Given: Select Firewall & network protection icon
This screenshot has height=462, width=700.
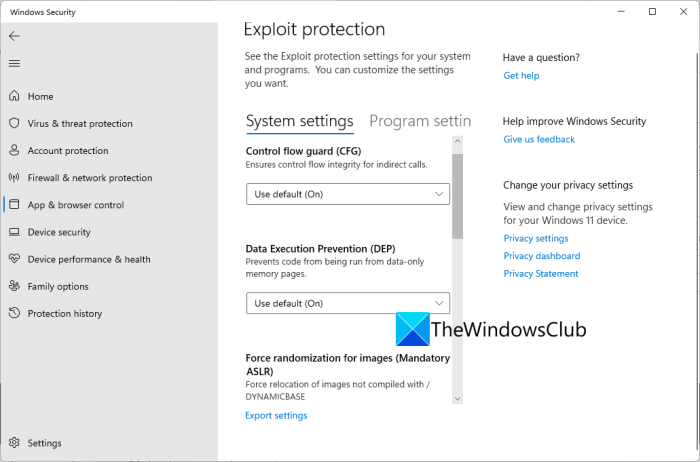Looking at the screenshot, I should click(14, 178).
